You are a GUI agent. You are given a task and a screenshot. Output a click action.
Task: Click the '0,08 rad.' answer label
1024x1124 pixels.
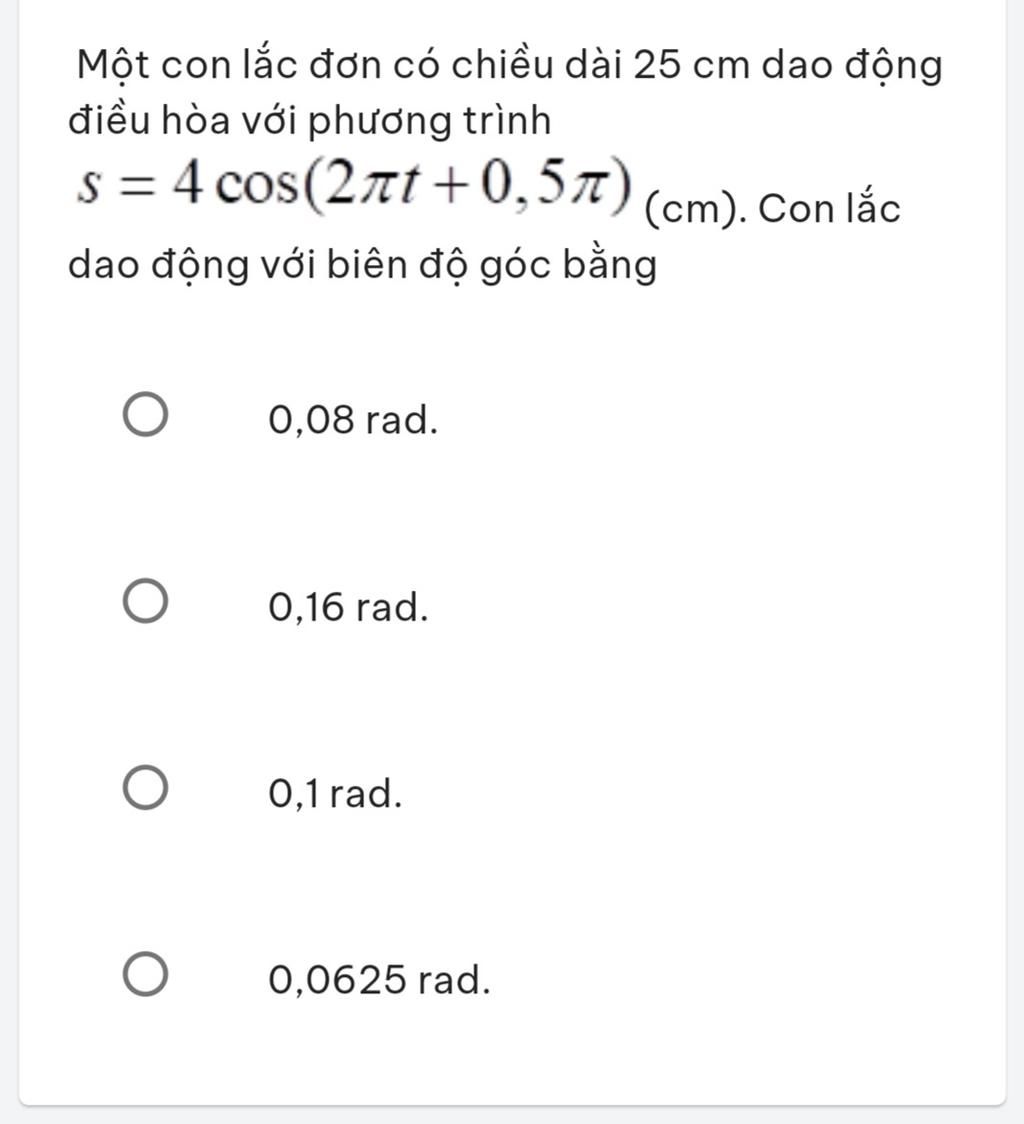pyautogui.click(x=353, y=419)
